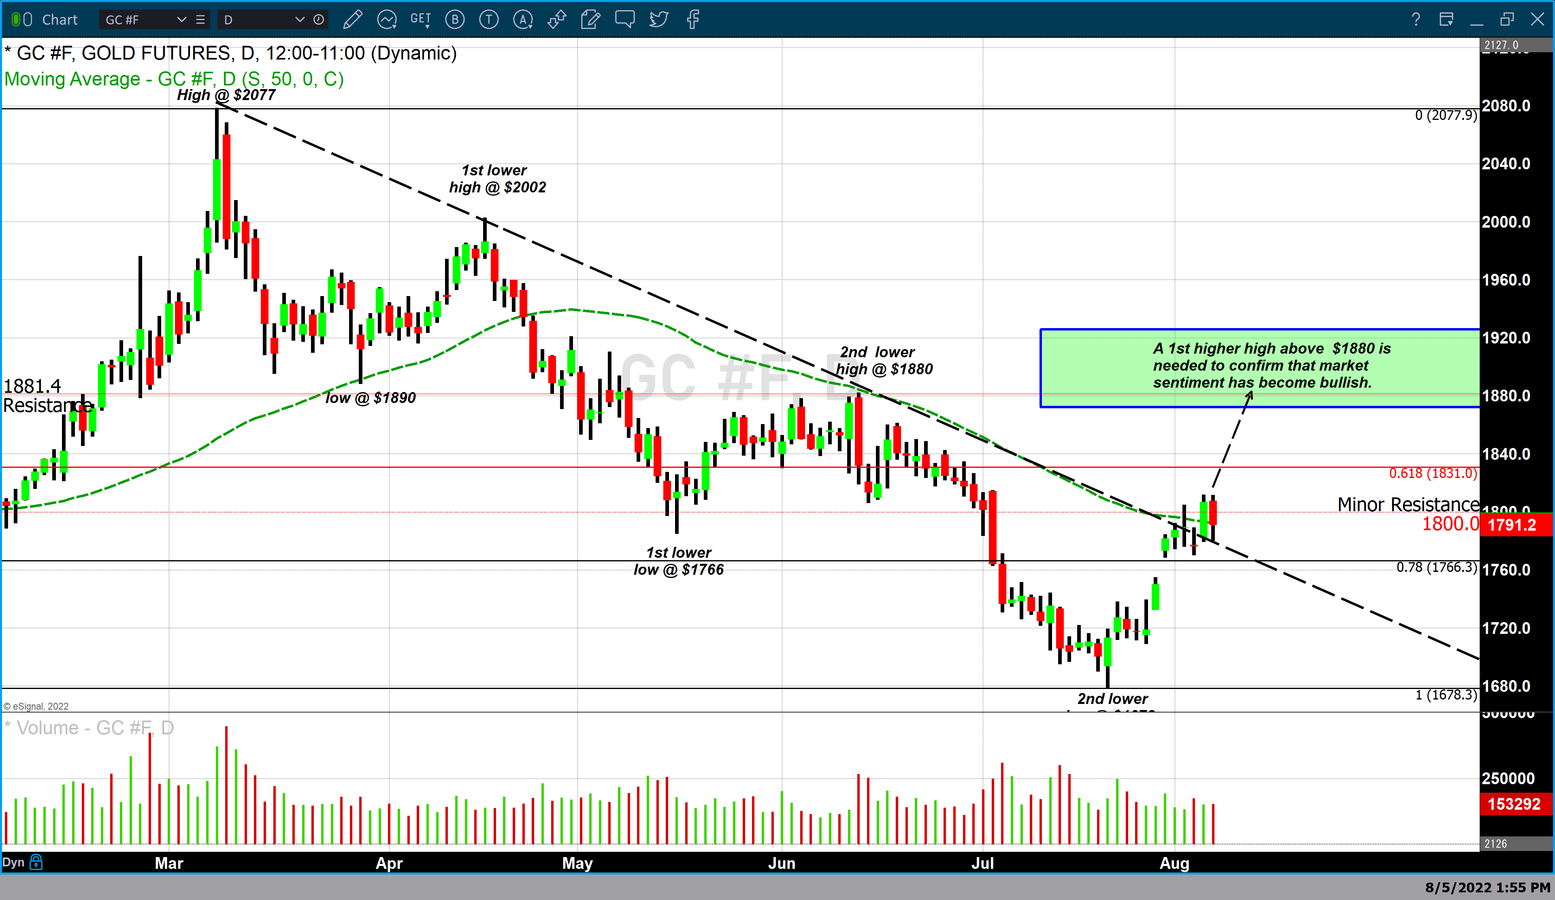Toggle the Dyn scale lock icon
The width and height of the screenshot is (1555, 900).
(37, 862)
